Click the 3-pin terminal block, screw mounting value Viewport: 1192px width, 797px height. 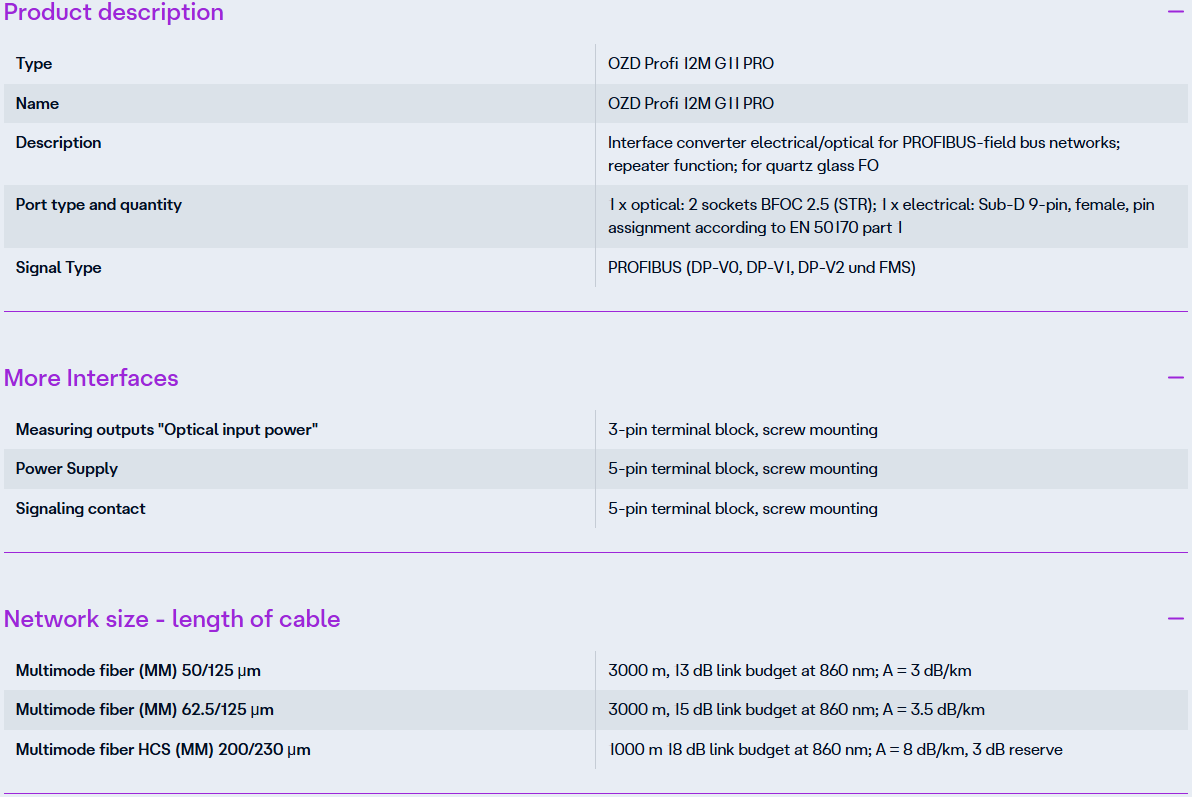click(x=743, y=430)
